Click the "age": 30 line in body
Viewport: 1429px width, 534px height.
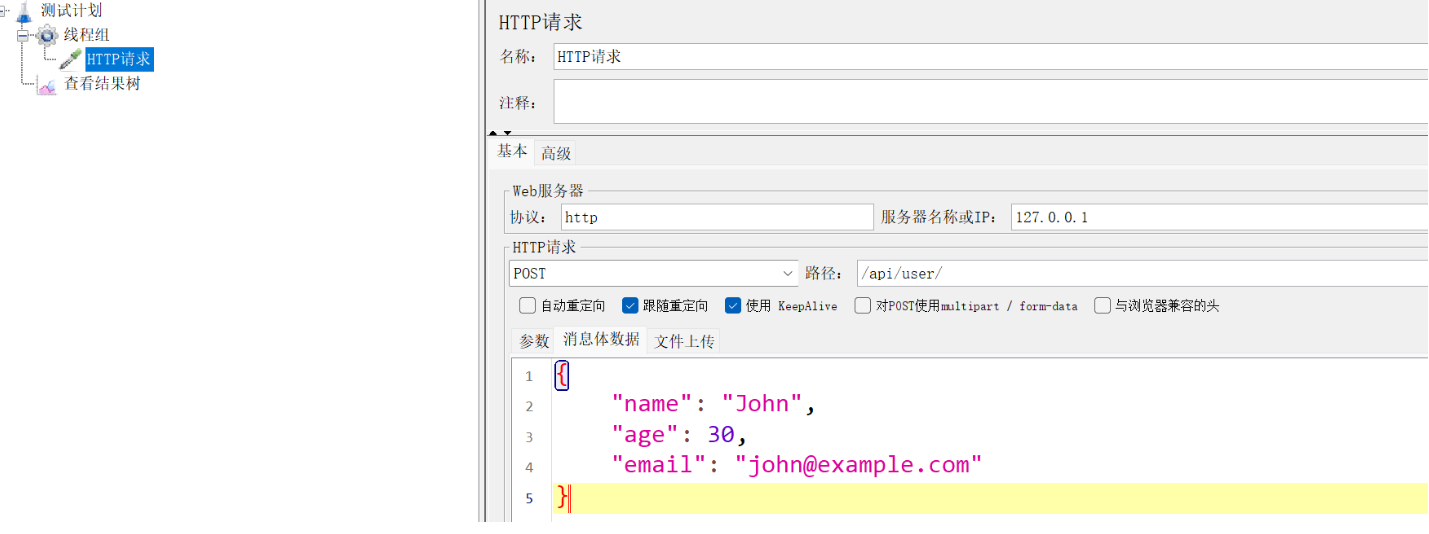679,434
